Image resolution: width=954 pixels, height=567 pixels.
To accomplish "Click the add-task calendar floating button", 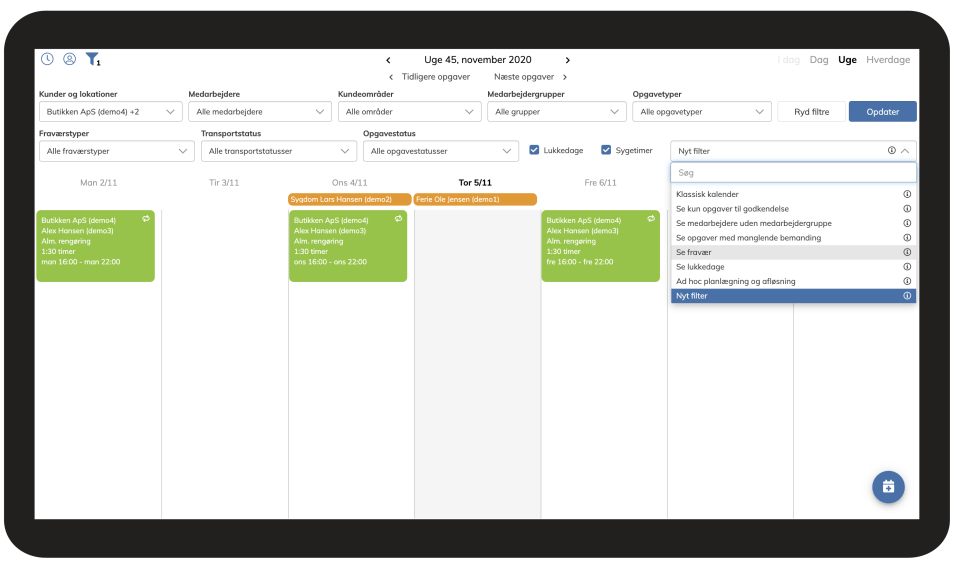I will [x=888, y=487].
